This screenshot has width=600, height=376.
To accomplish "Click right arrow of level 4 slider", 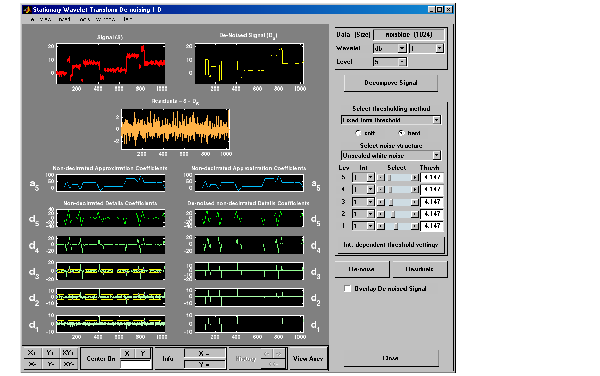I will coord(415,189).
